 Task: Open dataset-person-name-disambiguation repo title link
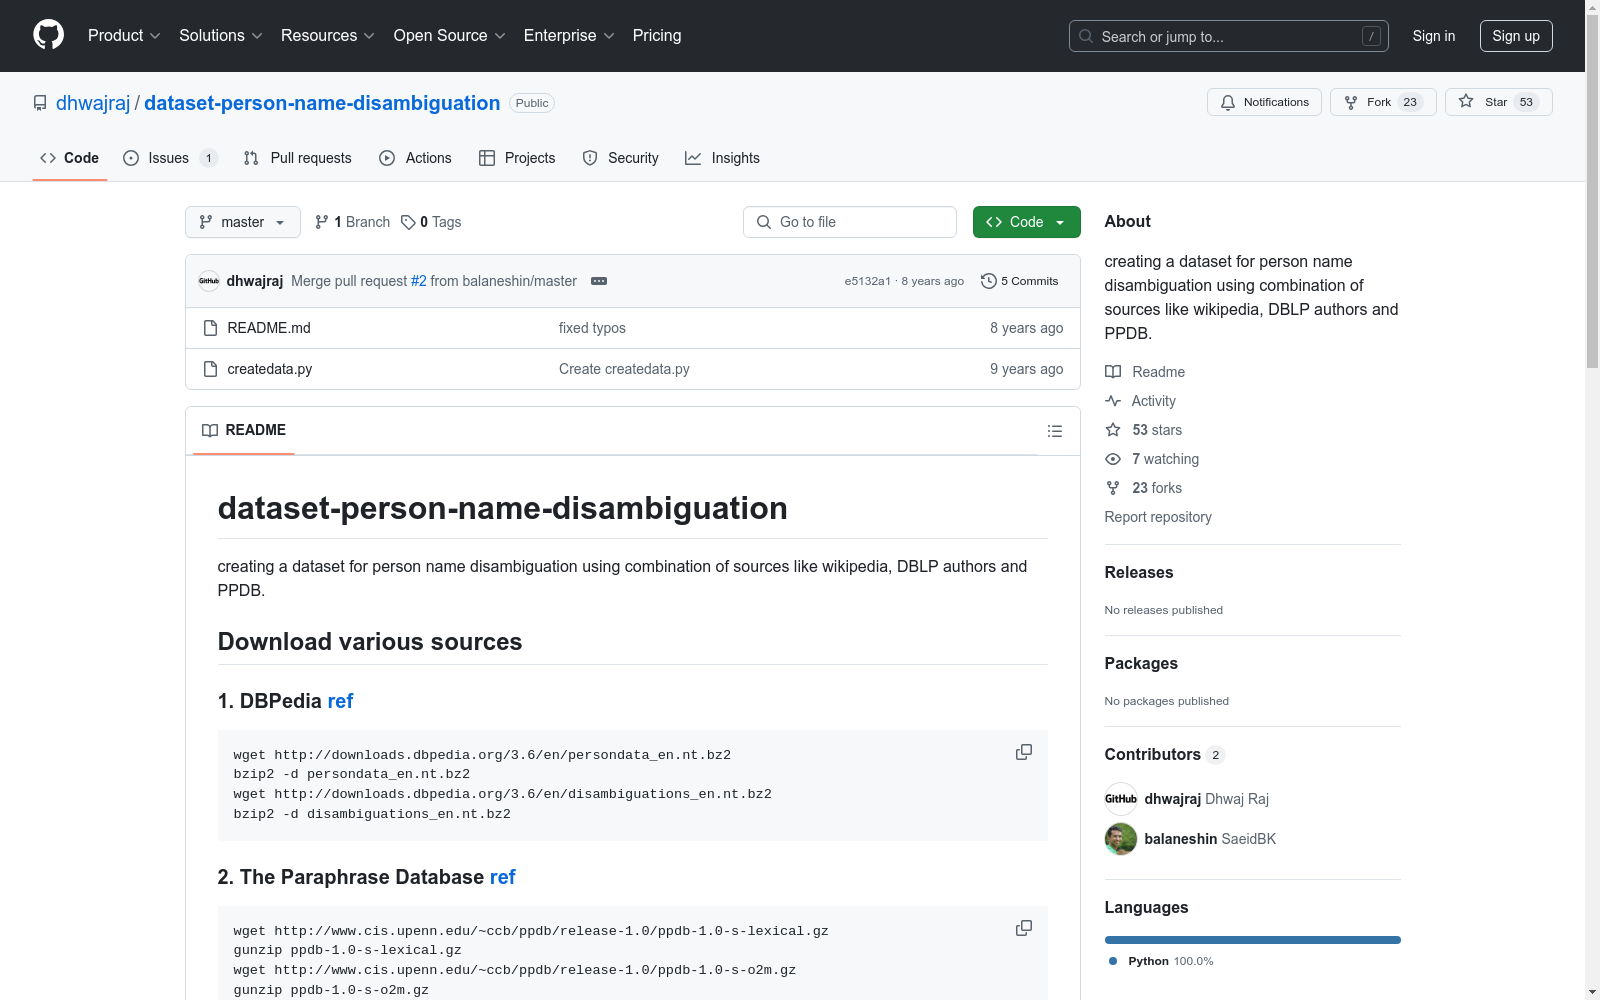322,103
